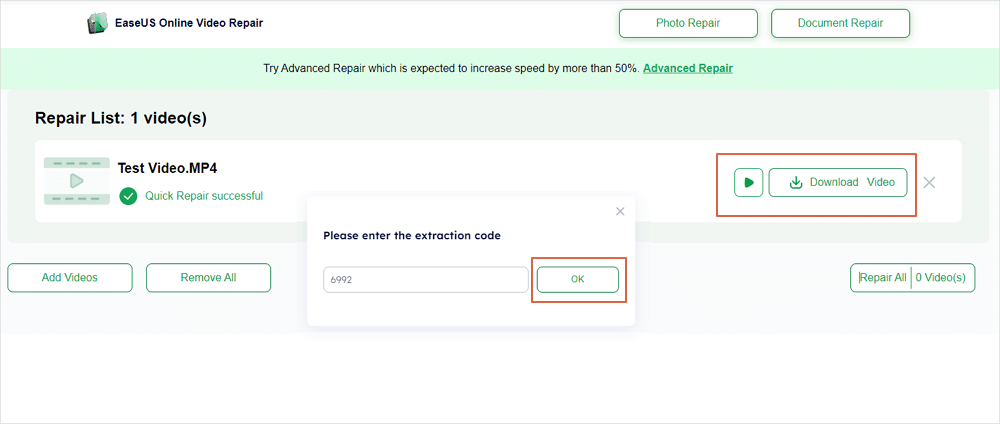The image size is (1000, 424).
Task: Open Document Repair
Action: pos(840,23)
